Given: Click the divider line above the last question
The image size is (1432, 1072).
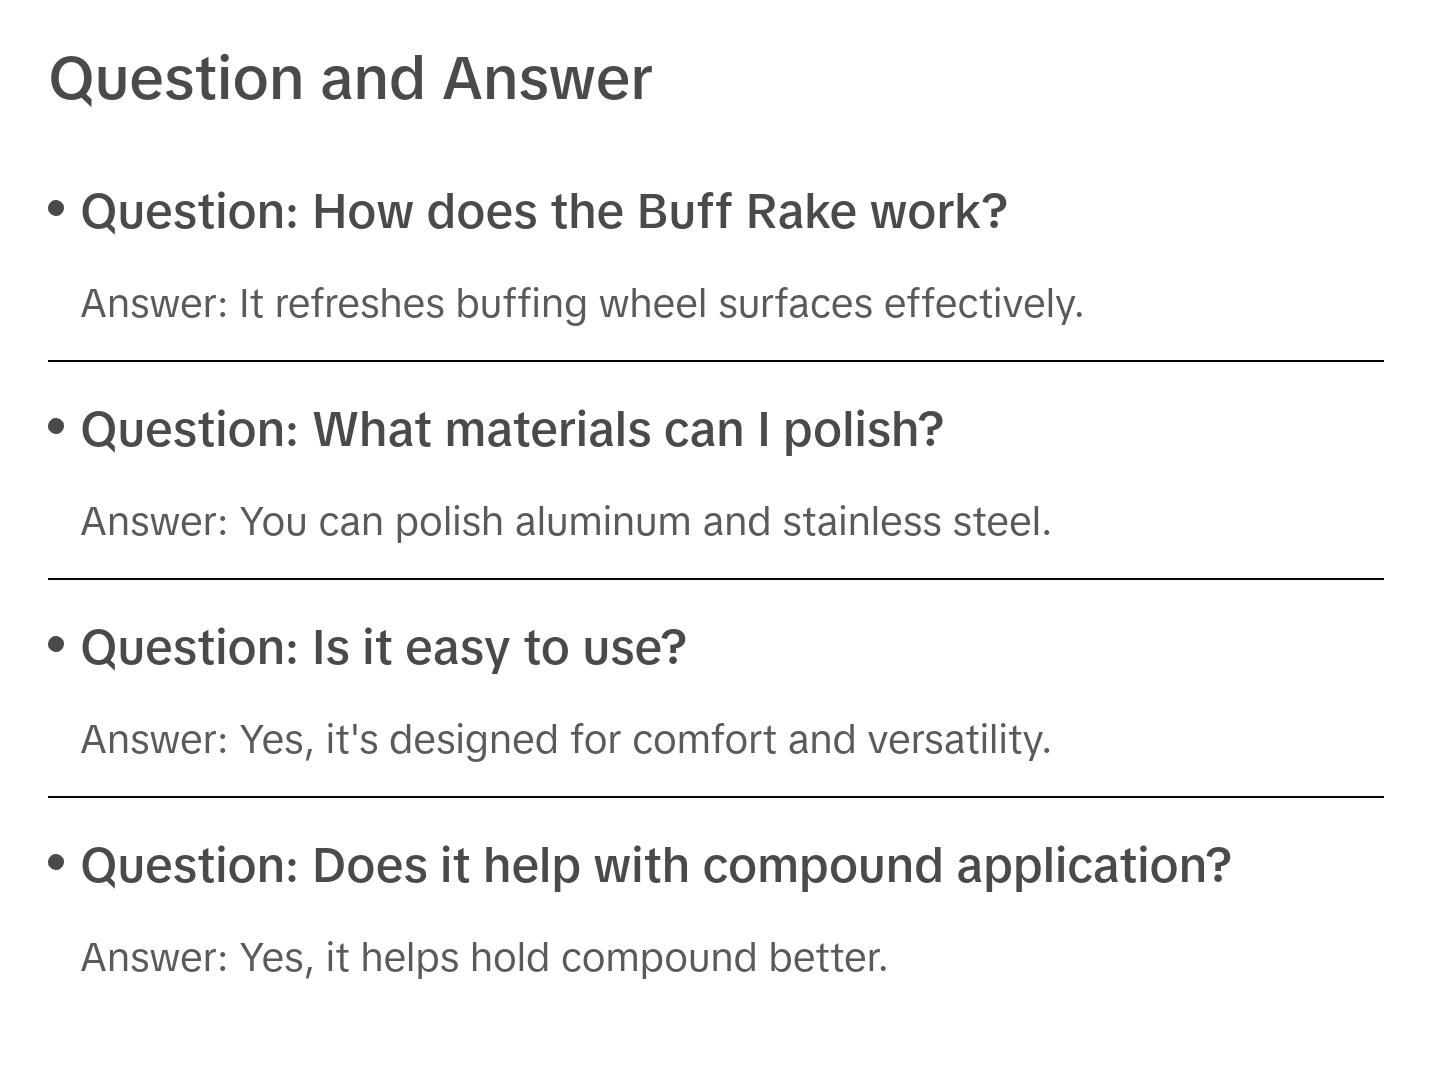Looking at the screenshot, I should point(716,797).
